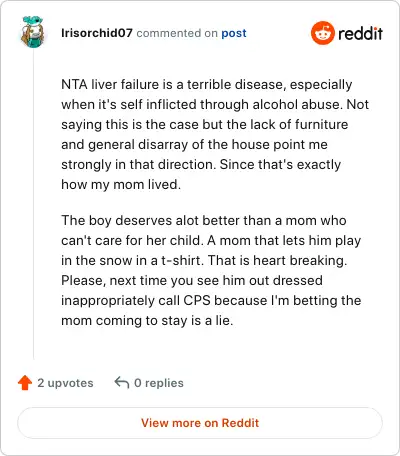
Task: Click the Reddit snoo logo icon
Action: (x=322, y=33)
